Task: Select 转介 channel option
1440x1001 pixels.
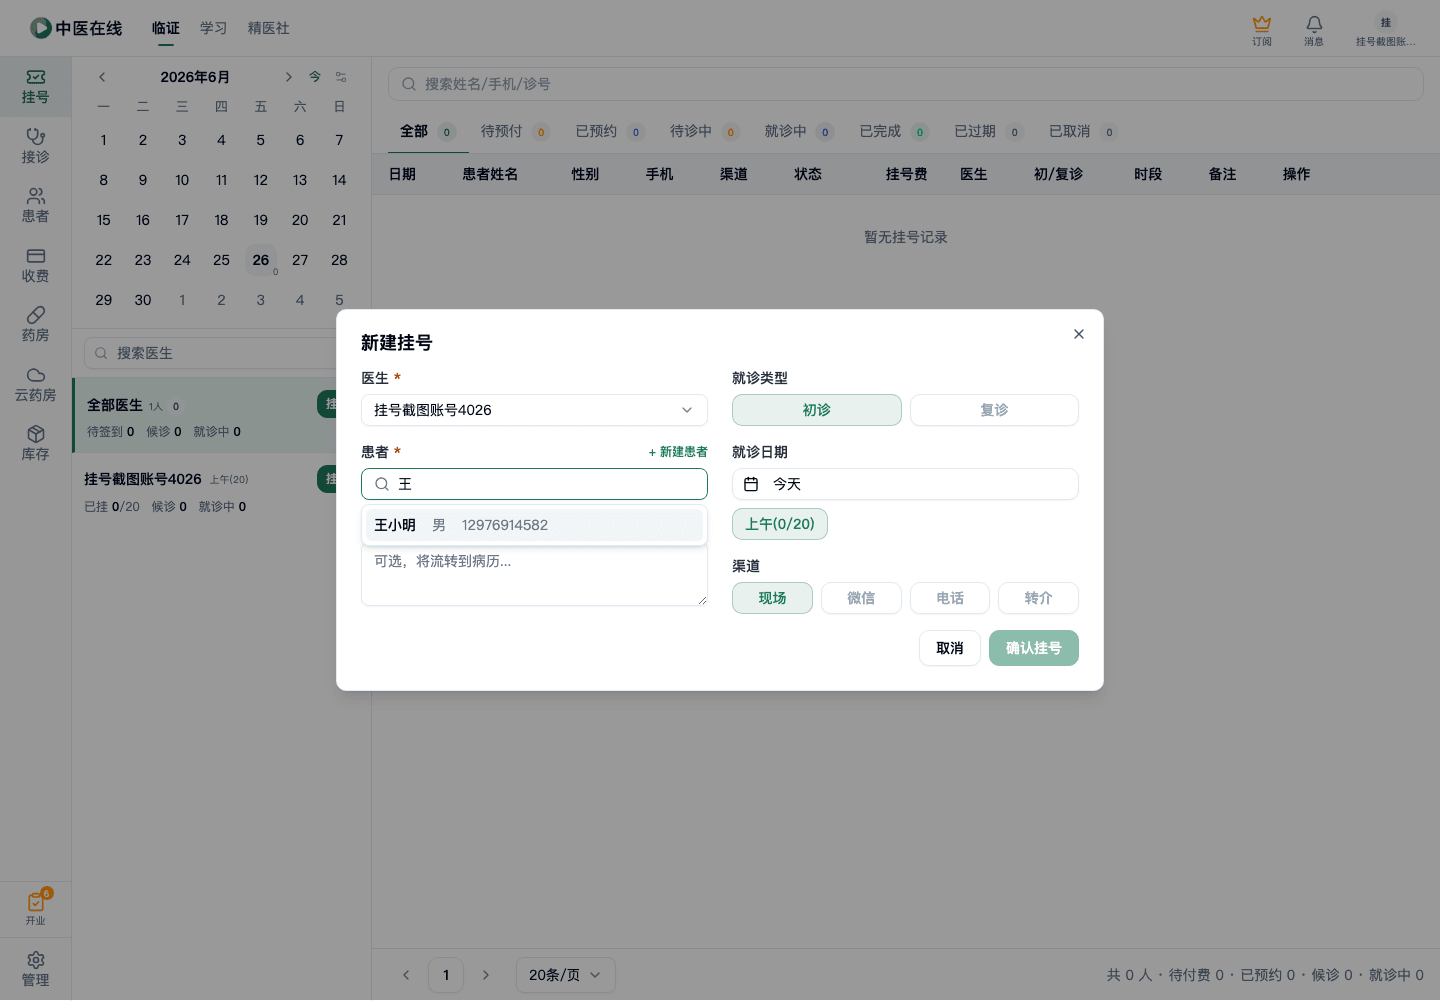Action: (1038, 598)
